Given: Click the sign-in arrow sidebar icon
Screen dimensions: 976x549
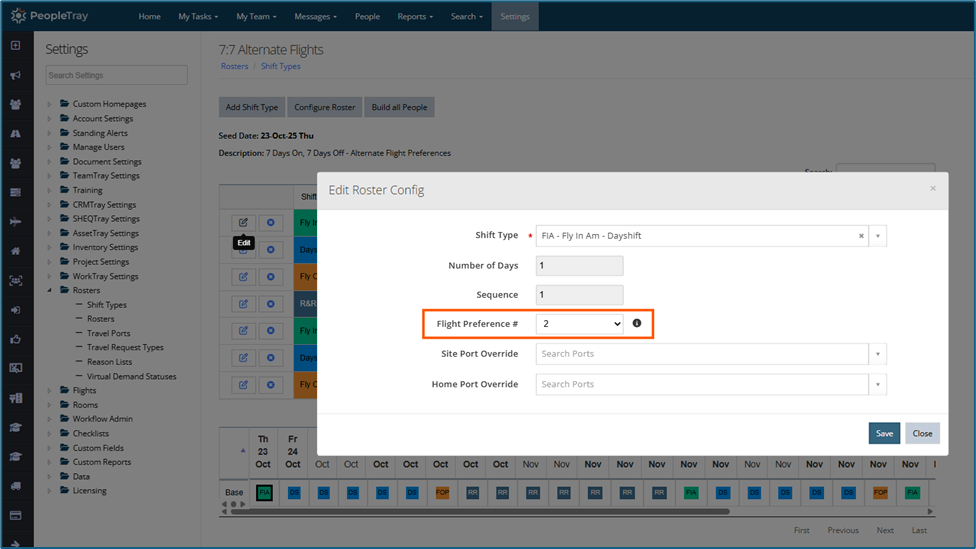Looking at the screenshot, I should pos(16,310).
